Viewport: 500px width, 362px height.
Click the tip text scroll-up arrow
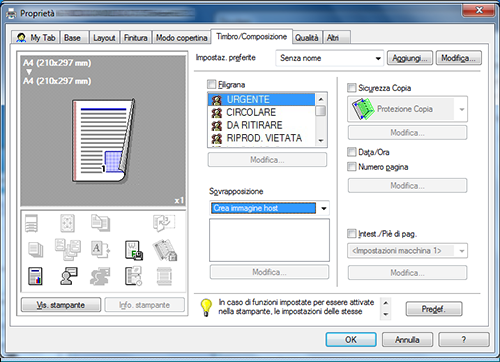coord(386,303)
